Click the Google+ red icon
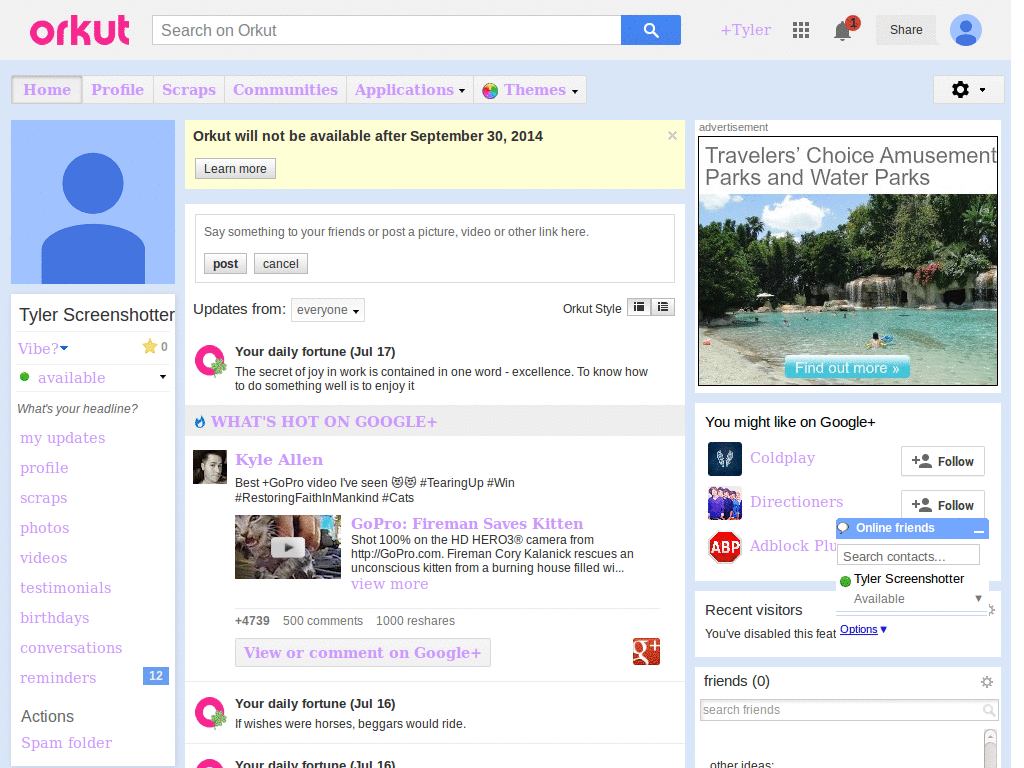 pyautogui.click(x=646, y=652)
